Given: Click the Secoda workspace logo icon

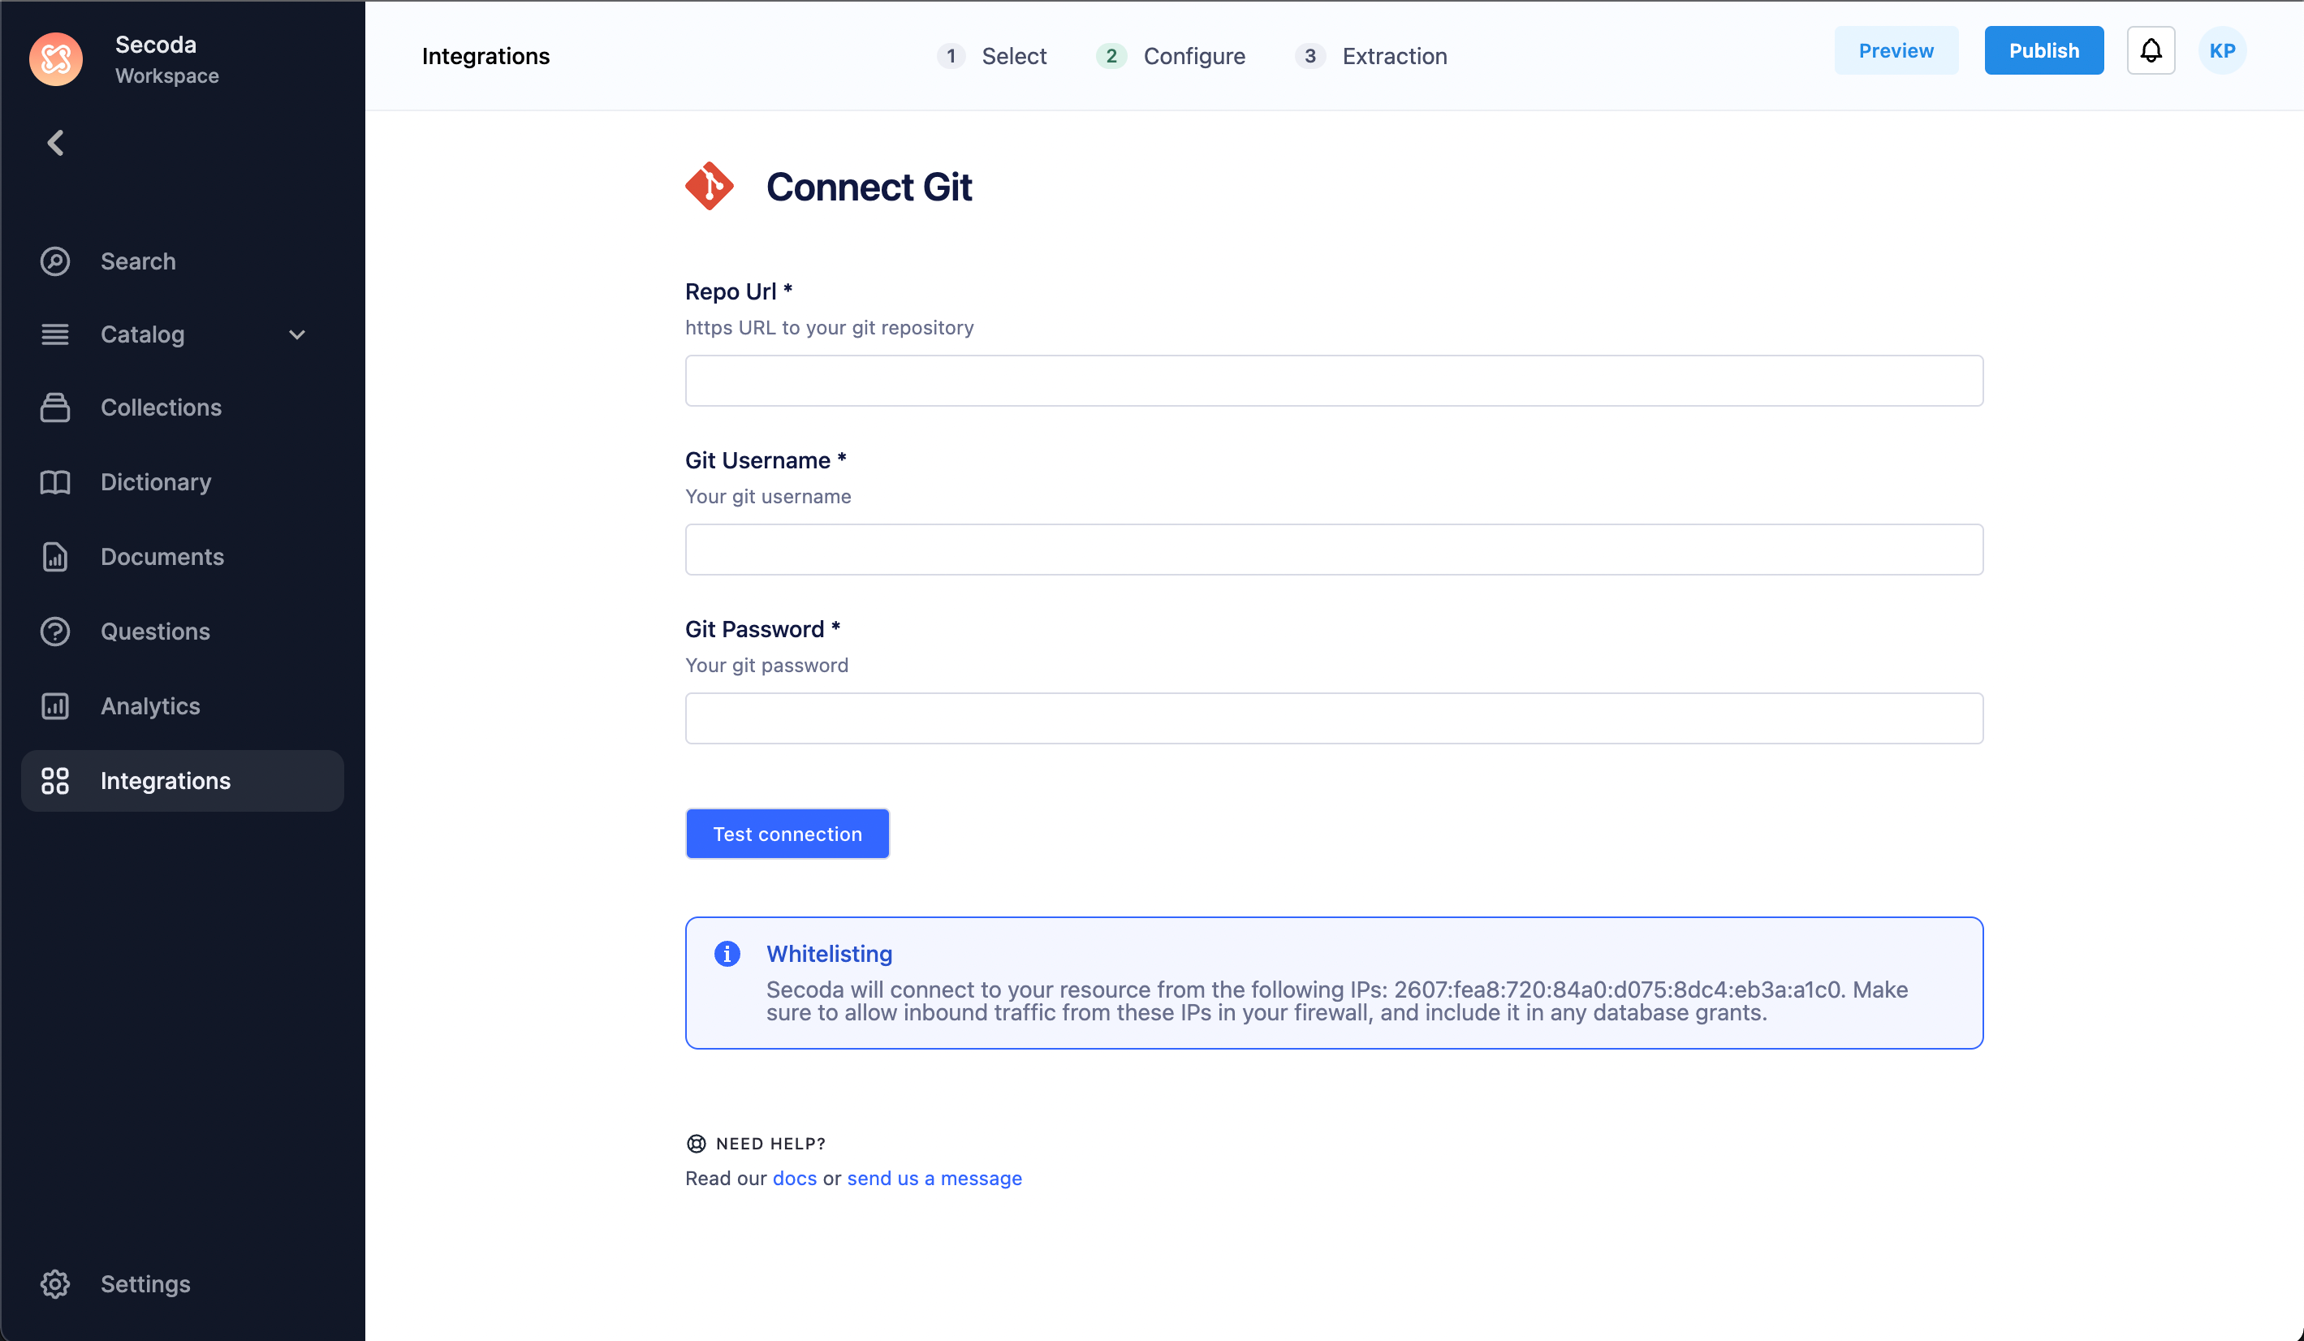Looking at the screenshot, I should point(56,59).
